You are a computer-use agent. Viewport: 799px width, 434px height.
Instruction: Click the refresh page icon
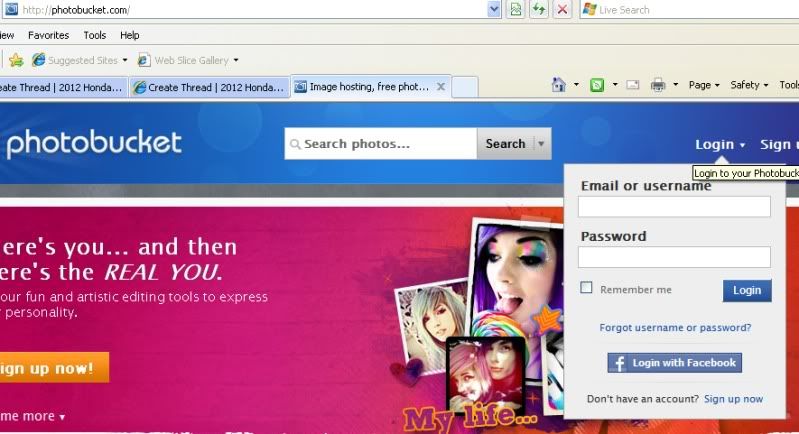(x=539, y=9)
